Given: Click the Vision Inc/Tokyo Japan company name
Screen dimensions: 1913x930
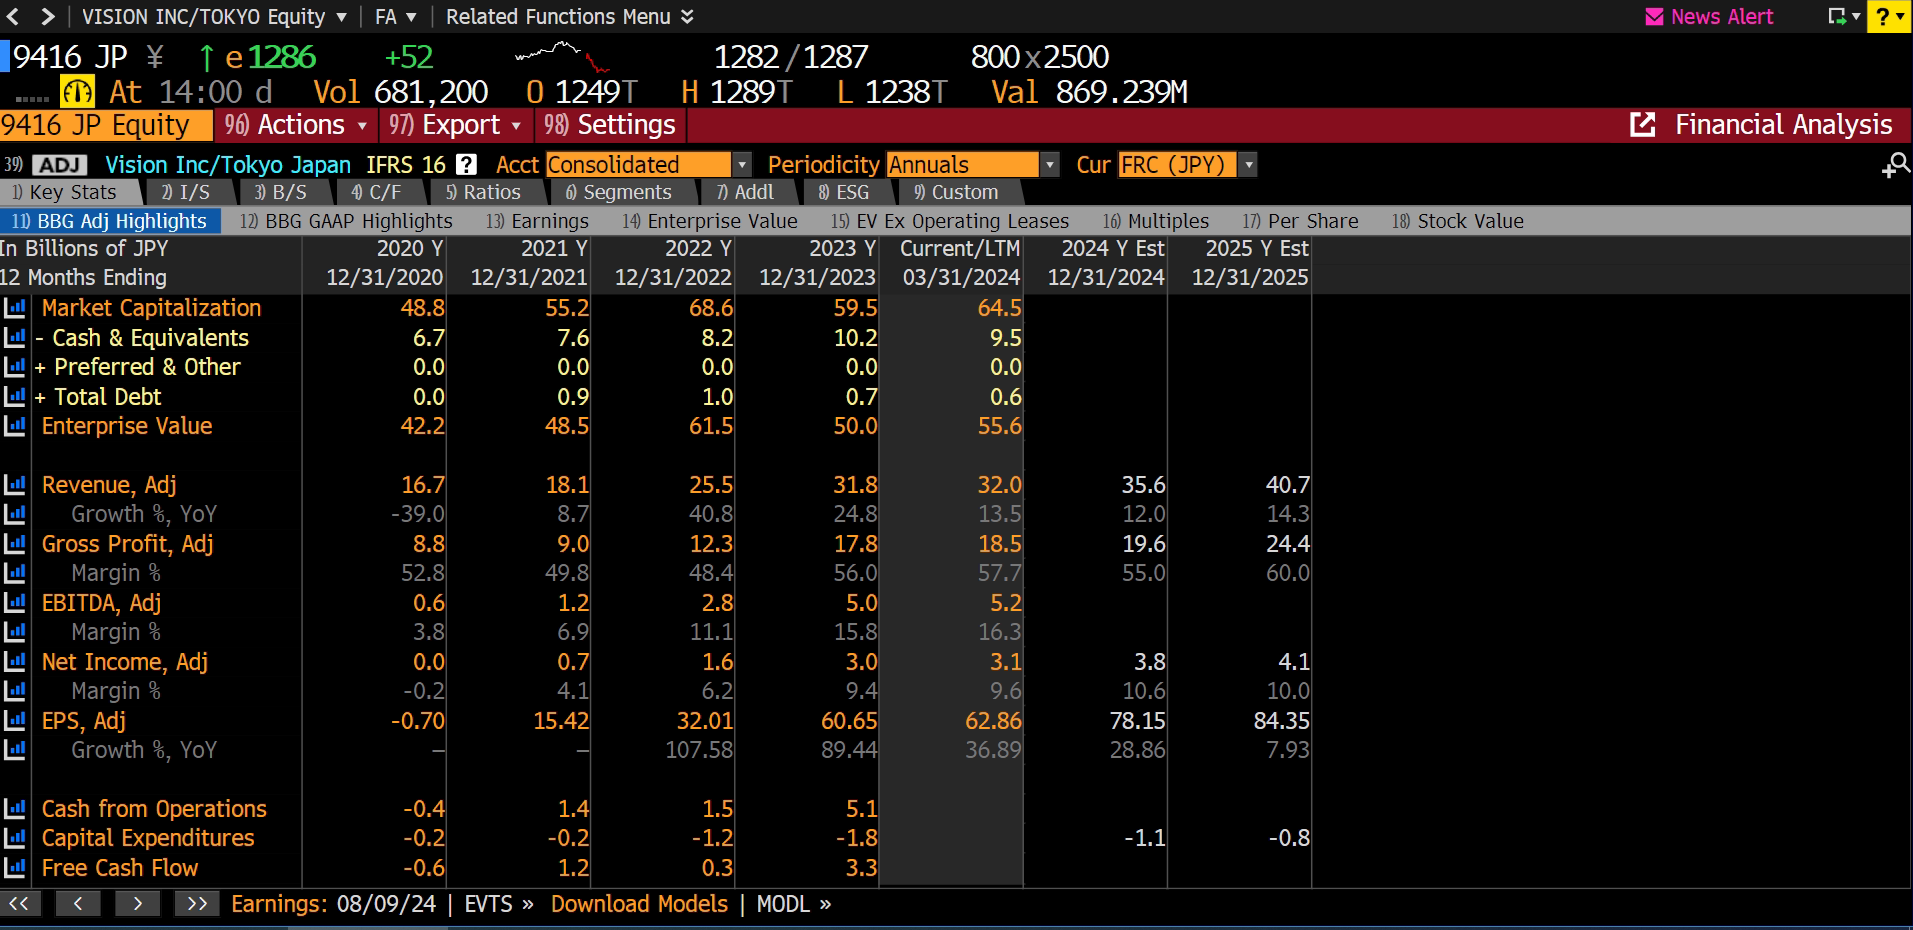Looking at the screenshot, I should click(228, 165).
